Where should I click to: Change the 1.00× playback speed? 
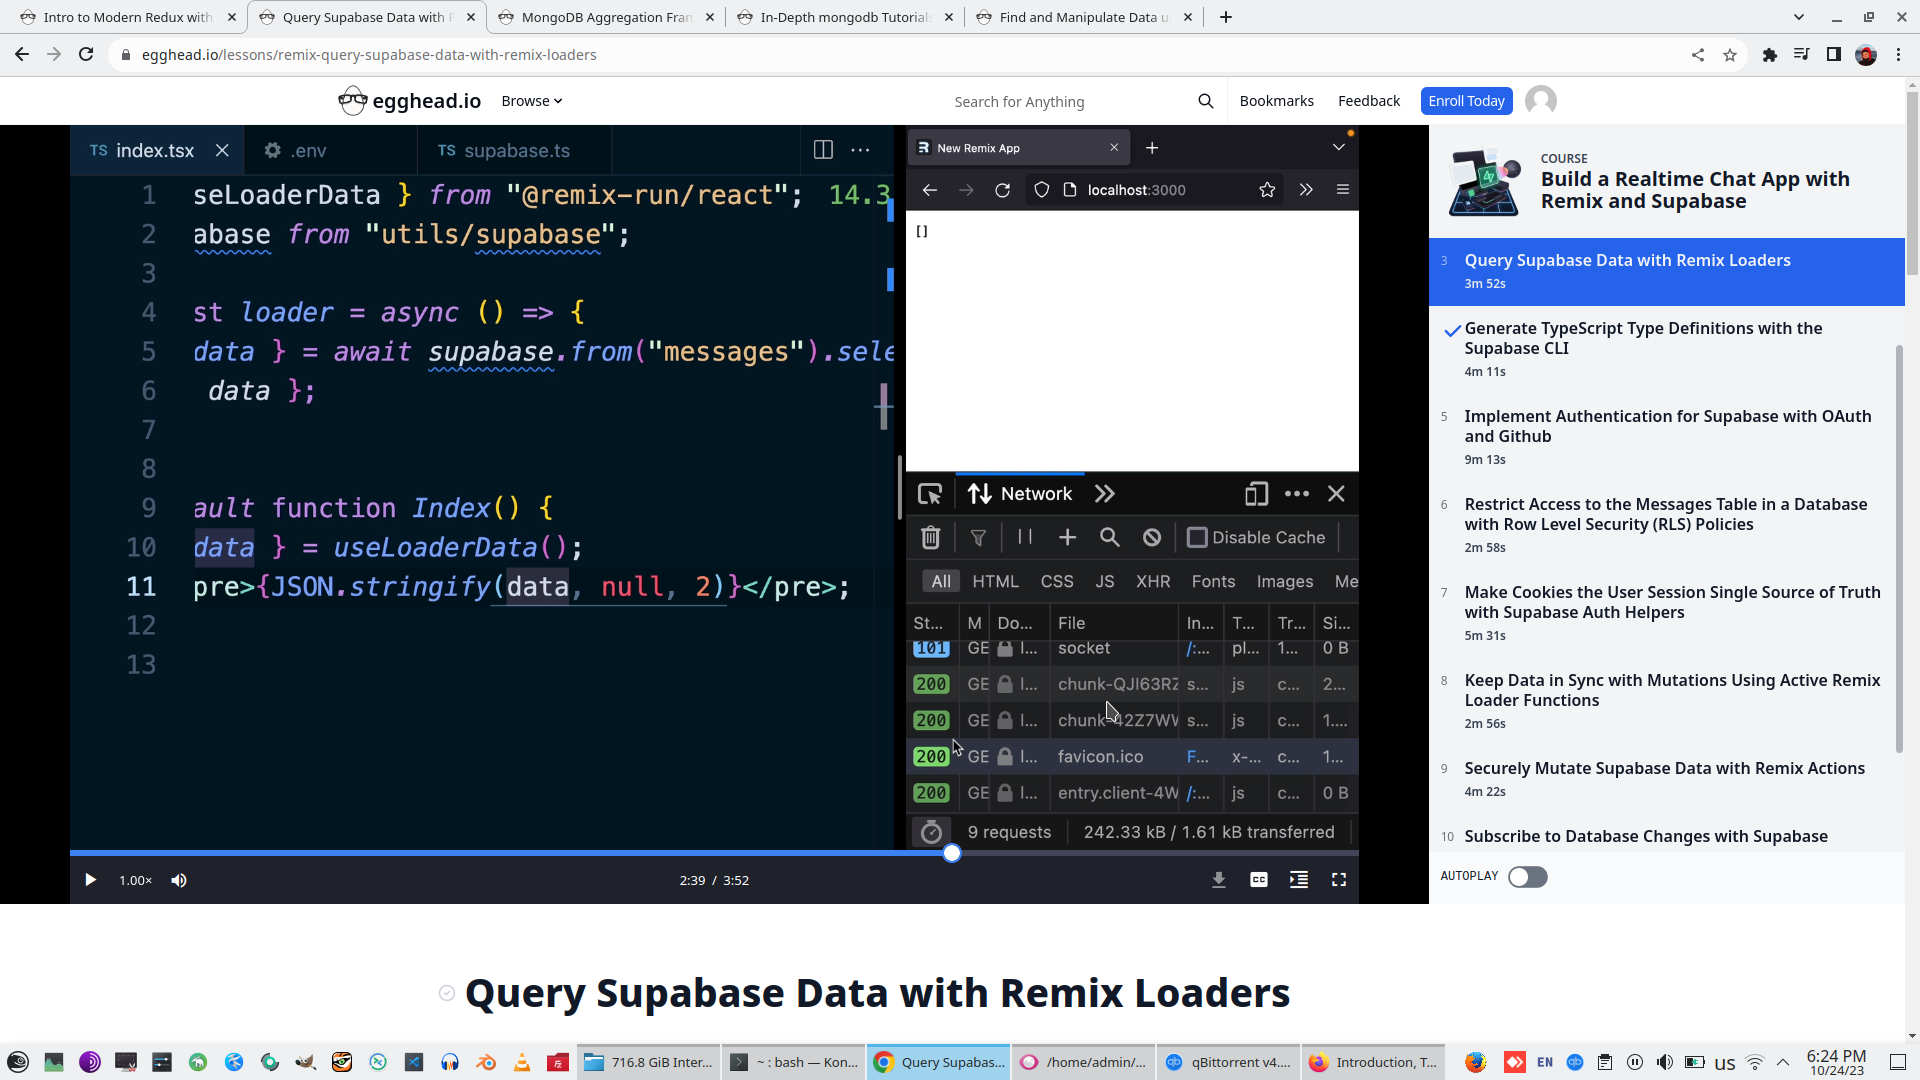[135, 880]
